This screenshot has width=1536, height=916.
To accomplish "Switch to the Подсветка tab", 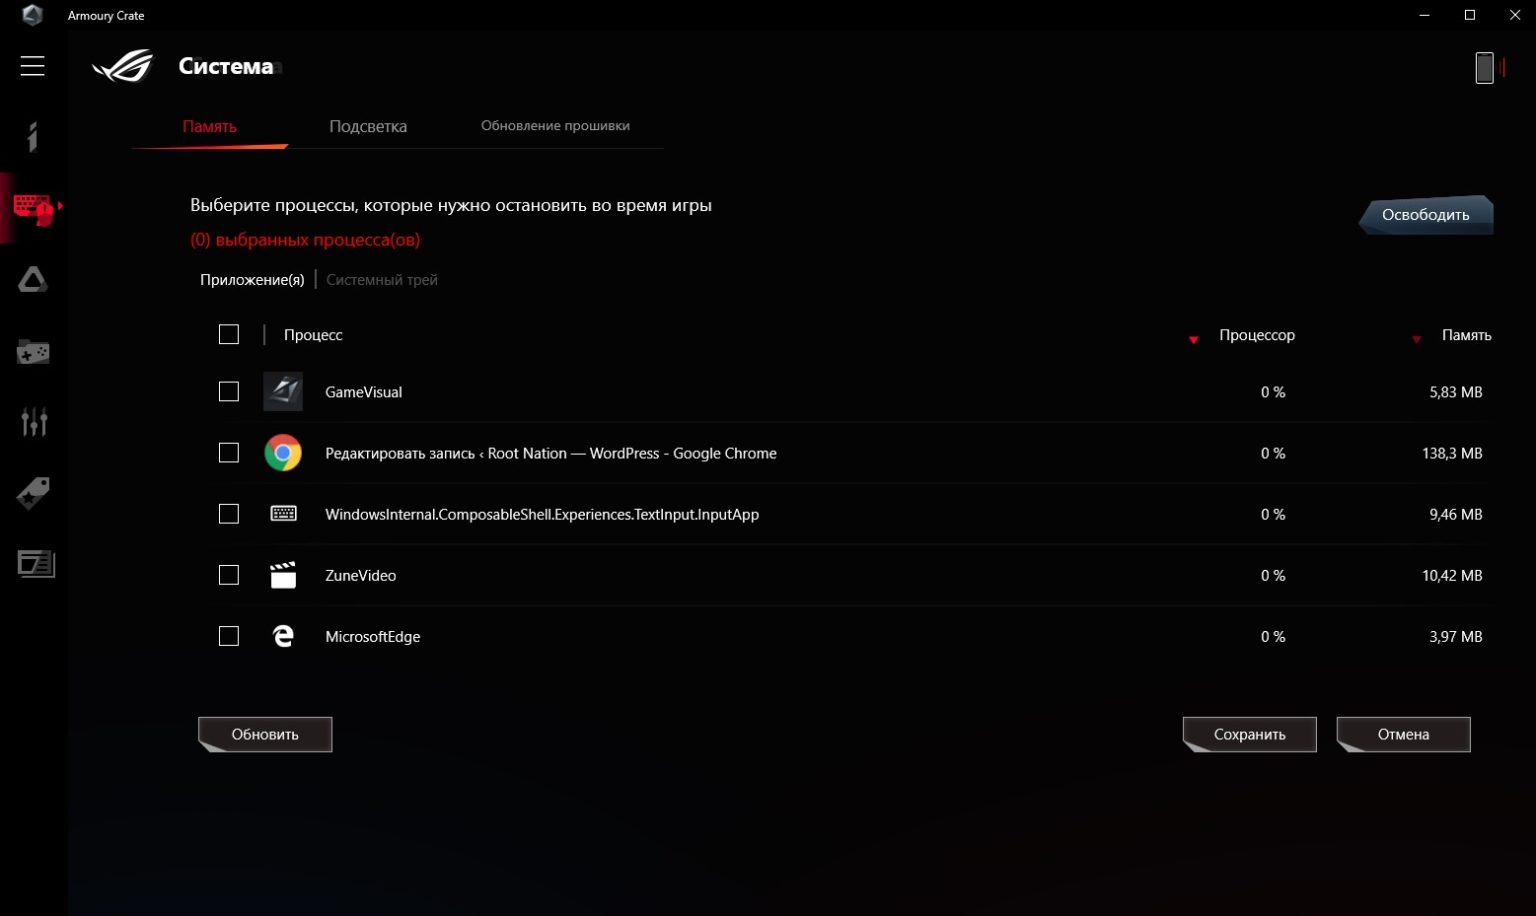I will click(x=368, y=127).
